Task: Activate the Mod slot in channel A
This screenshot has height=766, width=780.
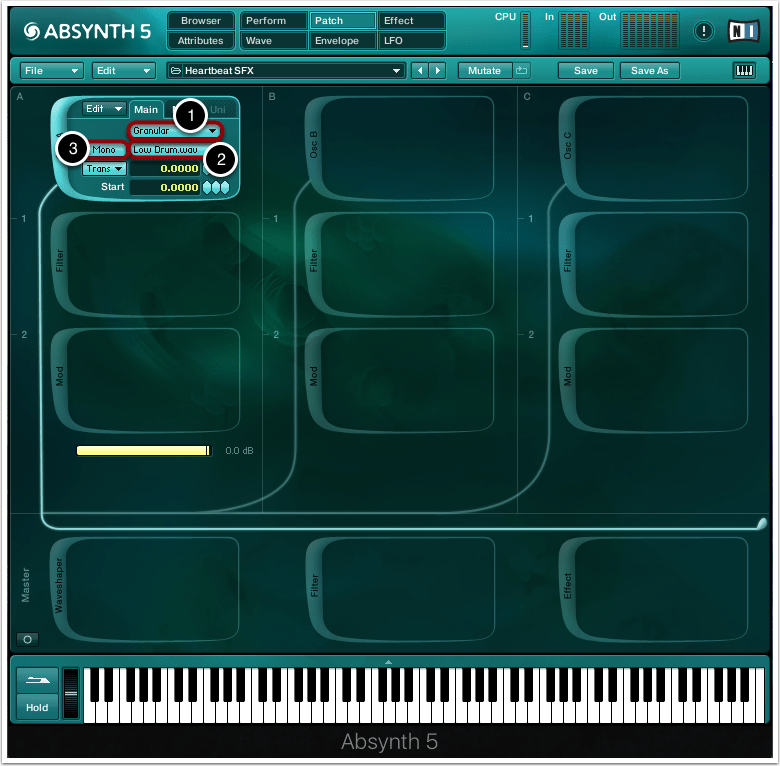Action: [145, 380]
